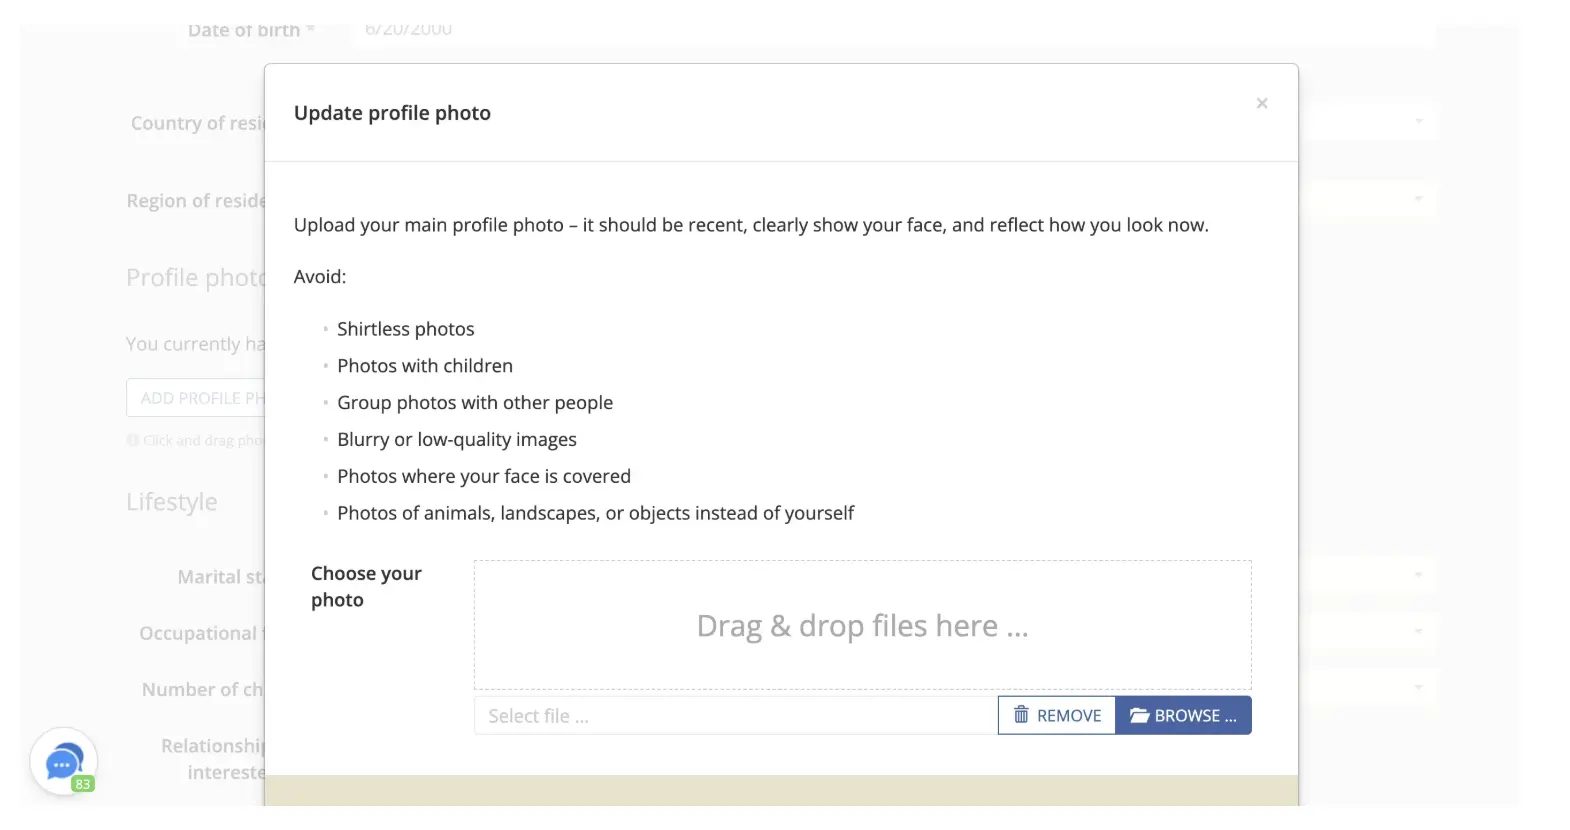This screenshot has height=830, width=1570.
Task: Click the dialog footer bar
Action: click(781, 791)
